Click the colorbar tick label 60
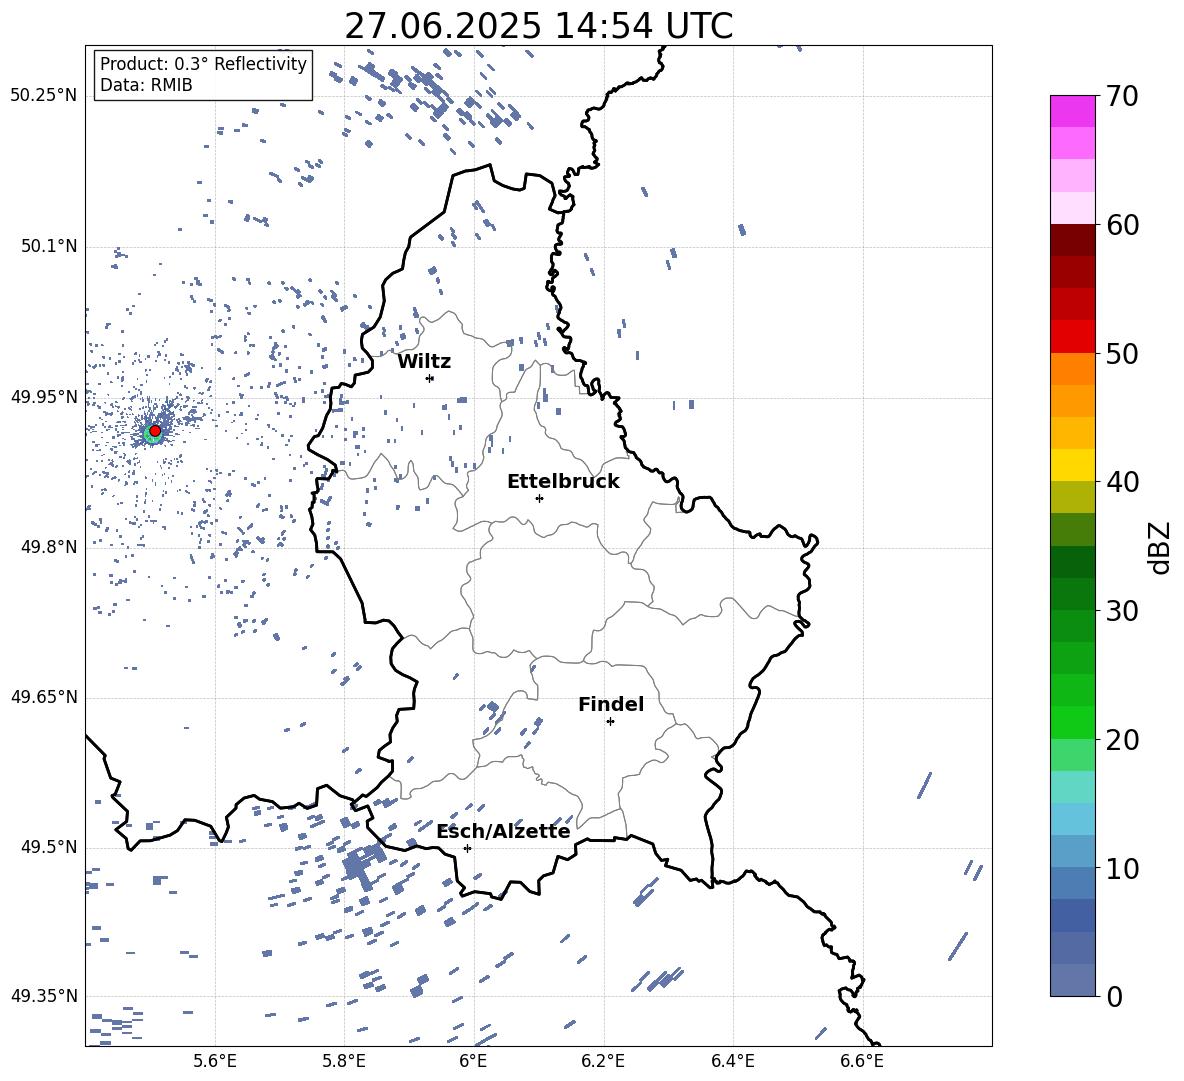This screenshot has height=1081, width=1184. click(x=1122, y=225)
